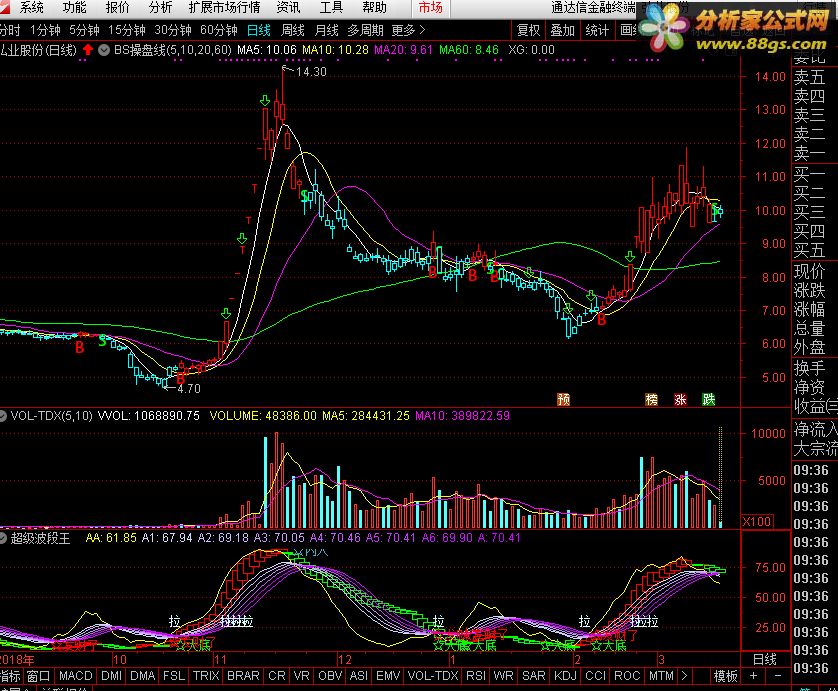Click the red app logo in the menu bar
The height and width of the screenshot is (691, 838).
pyautogui.click(x=4, y=7)
